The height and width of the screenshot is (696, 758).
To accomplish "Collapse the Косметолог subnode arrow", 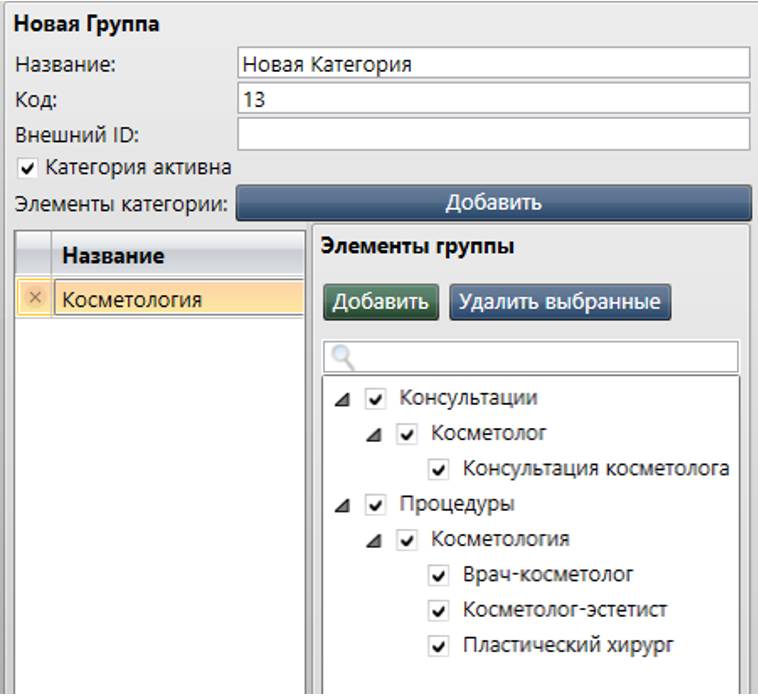I will [374, 435].
